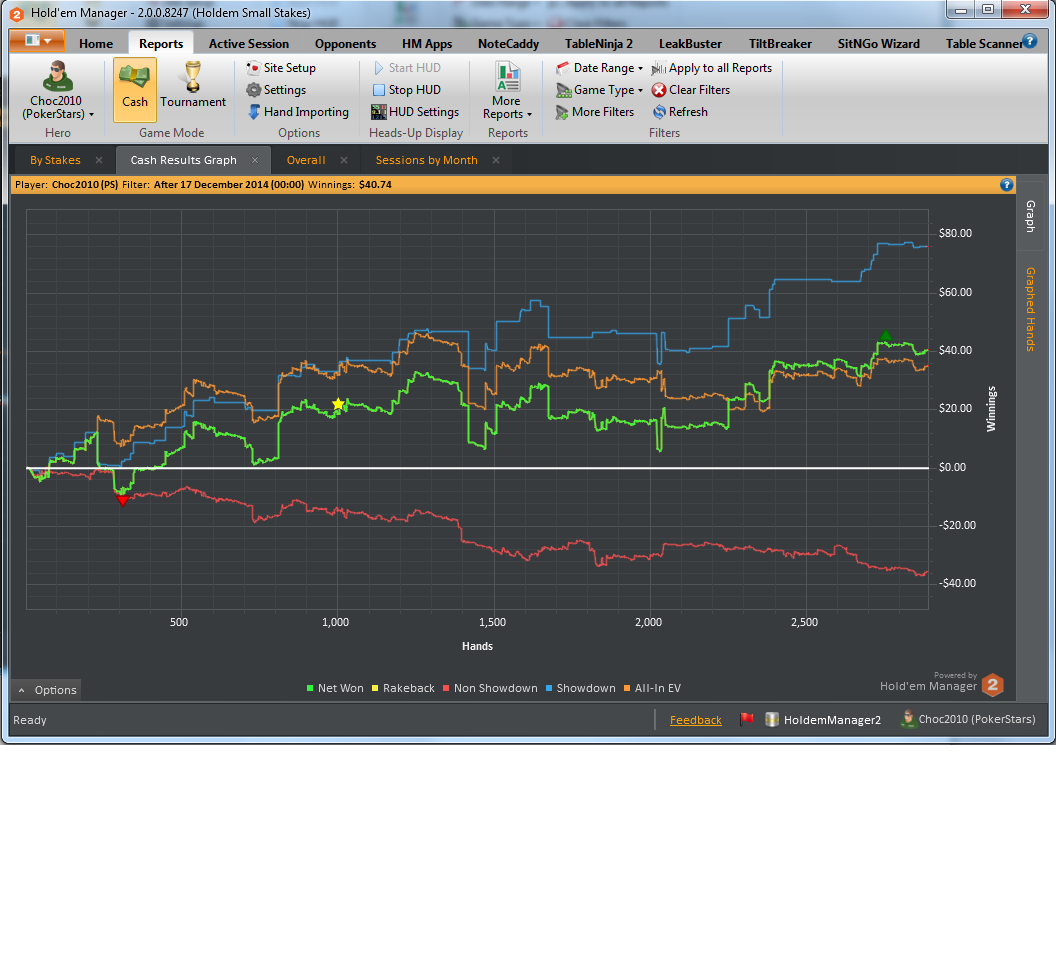Viewport: 1056px width, 960px height.
Task: Open More Filters
Action: pyautogui.click(x=595, y=112)
